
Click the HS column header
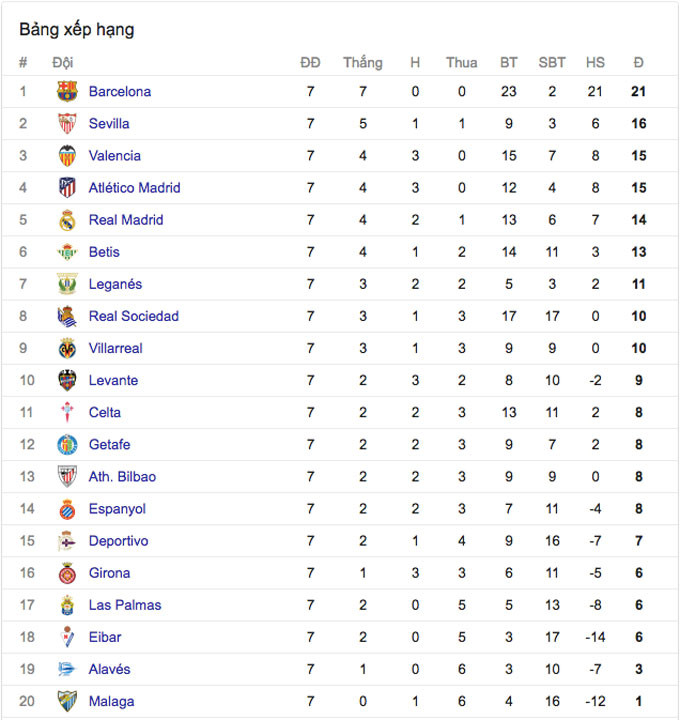[x=595, y=62]
